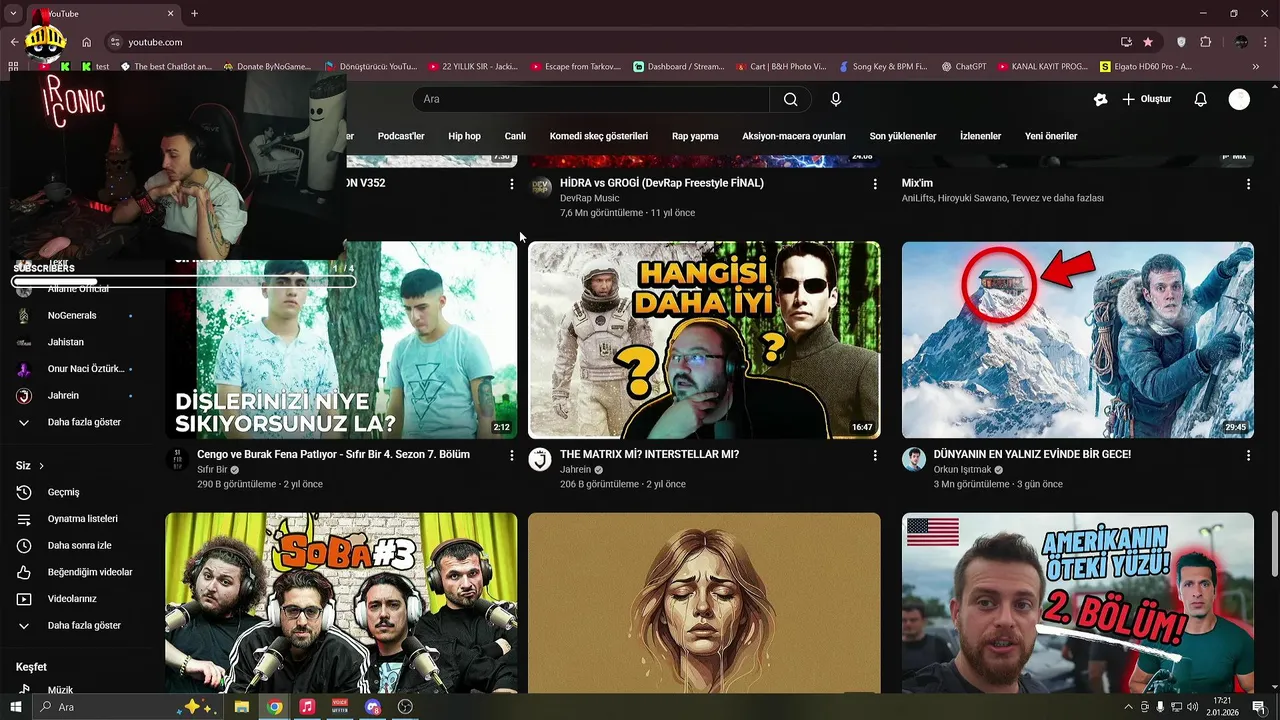The image size is (1280, 720).
Task: Open Orkun Işıtmak channel avatar
Action: pos(913,459)
